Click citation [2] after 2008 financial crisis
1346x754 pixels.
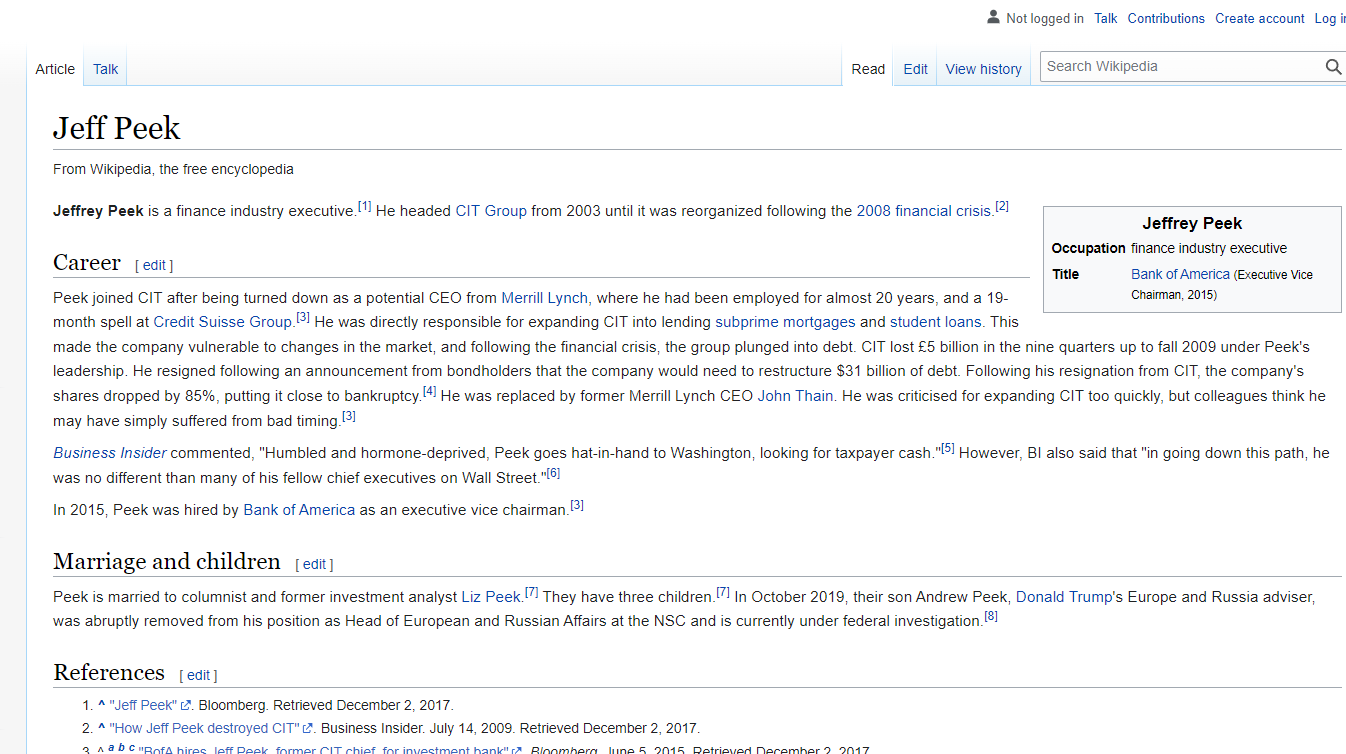[x=1002, y=207]
